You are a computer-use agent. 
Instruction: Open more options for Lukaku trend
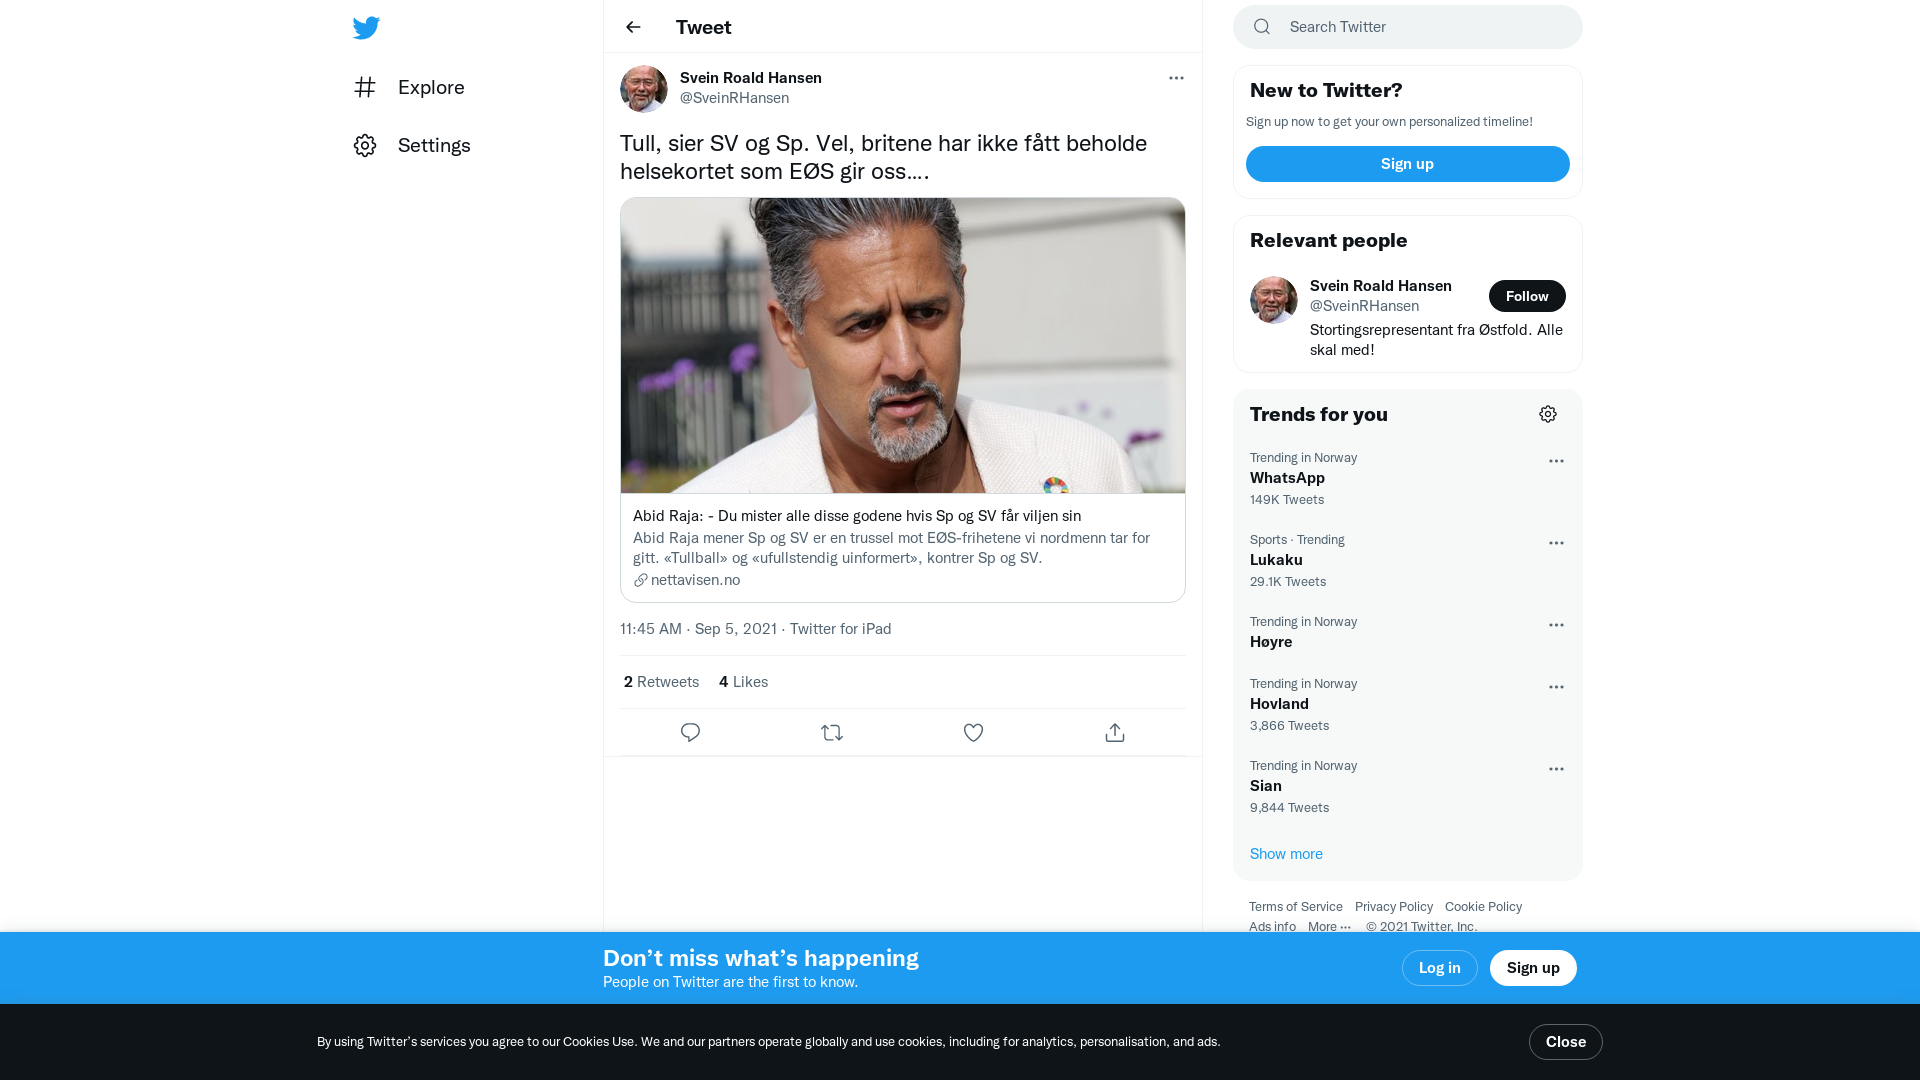pos(1556,543)
